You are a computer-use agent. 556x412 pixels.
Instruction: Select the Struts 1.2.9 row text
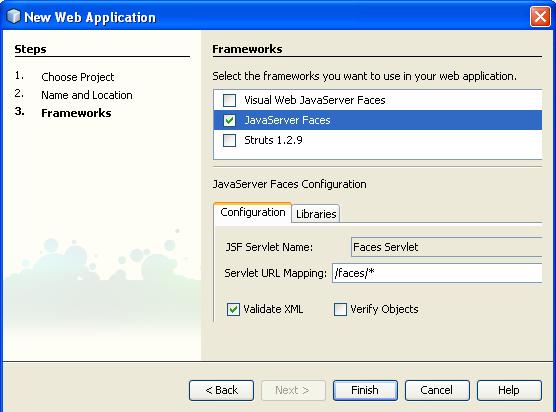tap(273, 140)
